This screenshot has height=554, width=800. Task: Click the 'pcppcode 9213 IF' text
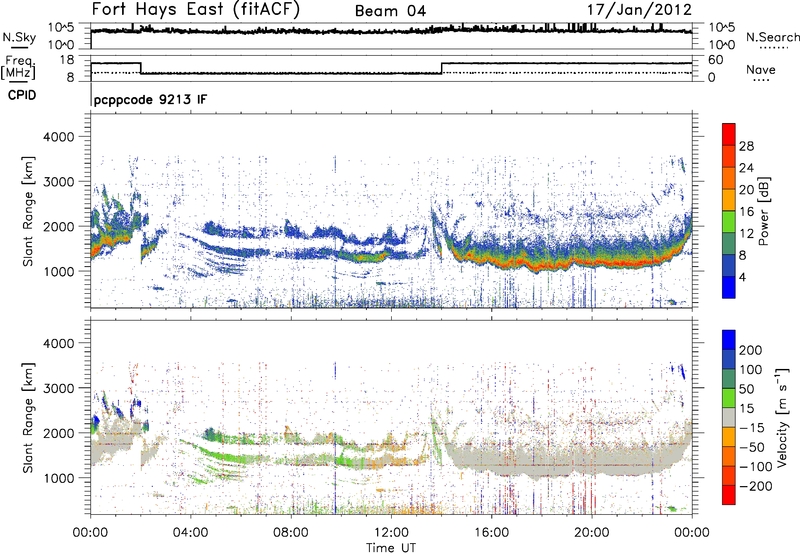pyautogui.click(x=151, y=99)
